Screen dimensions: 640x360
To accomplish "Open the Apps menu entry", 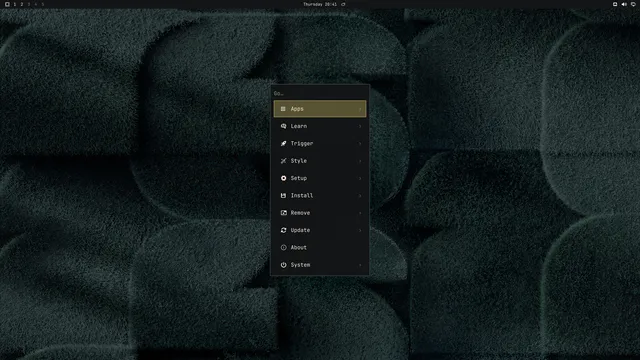I will pyautogui.click(x=320, y=109).
